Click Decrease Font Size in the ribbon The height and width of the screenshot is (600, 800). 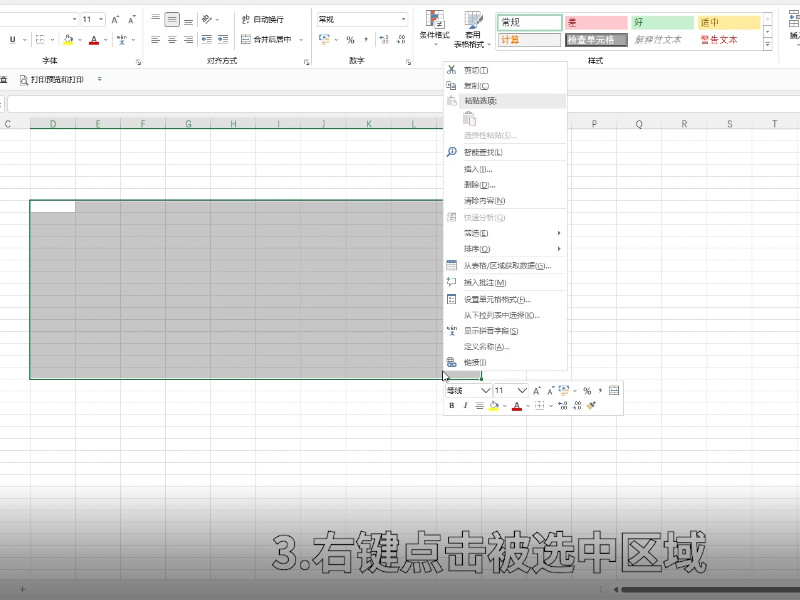click(x=132, y=20)
